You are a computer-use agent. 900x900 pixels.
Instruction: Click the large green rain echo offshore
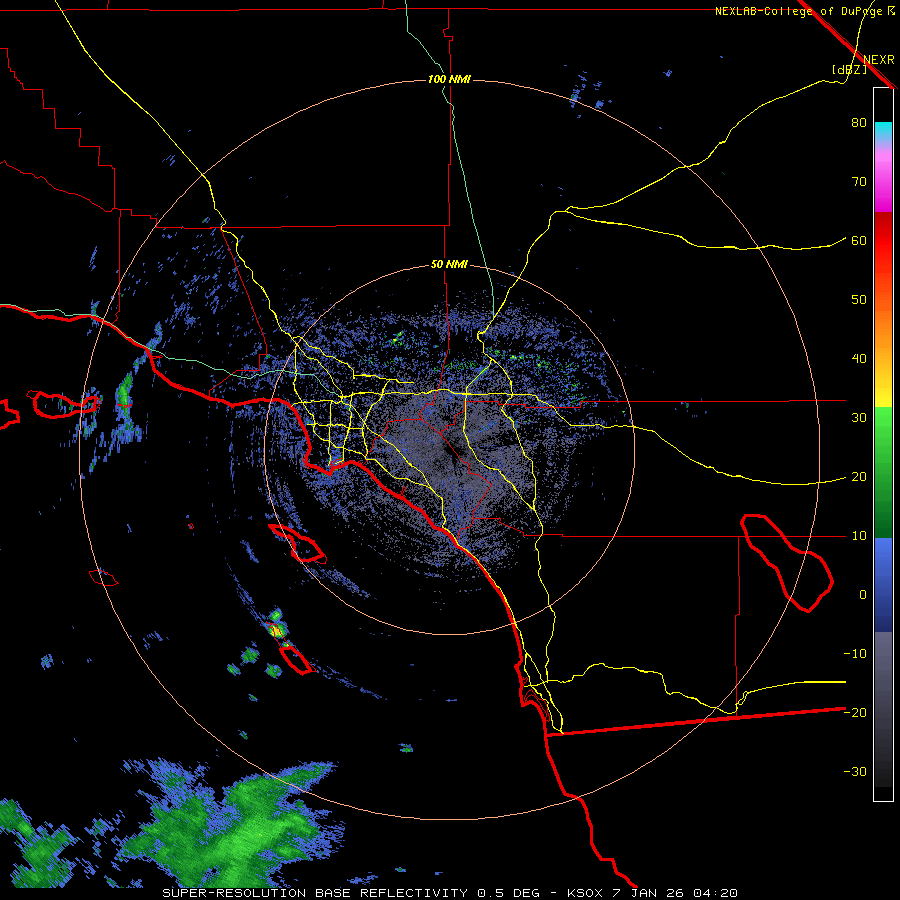(230, 827)
